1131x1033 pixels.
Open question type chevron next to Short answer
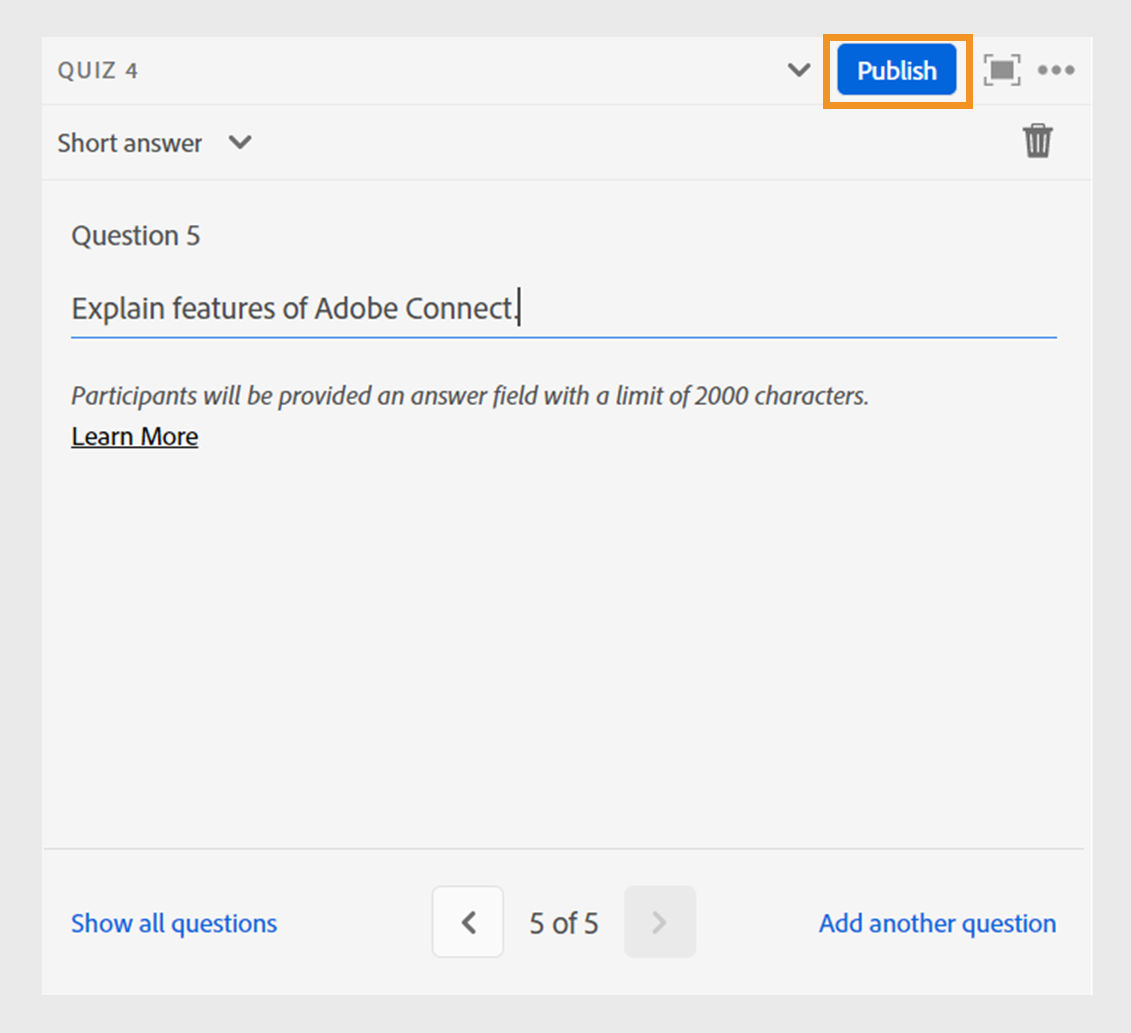click(239, 142)
